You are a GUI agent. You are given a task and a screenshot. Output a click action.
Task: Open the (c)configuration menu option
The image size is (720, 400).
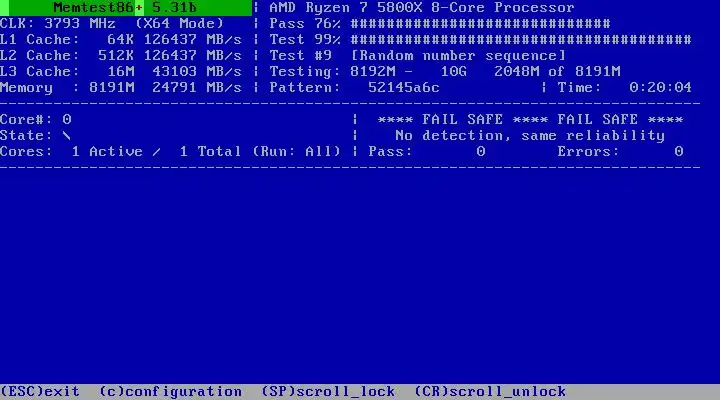point(170,391)
